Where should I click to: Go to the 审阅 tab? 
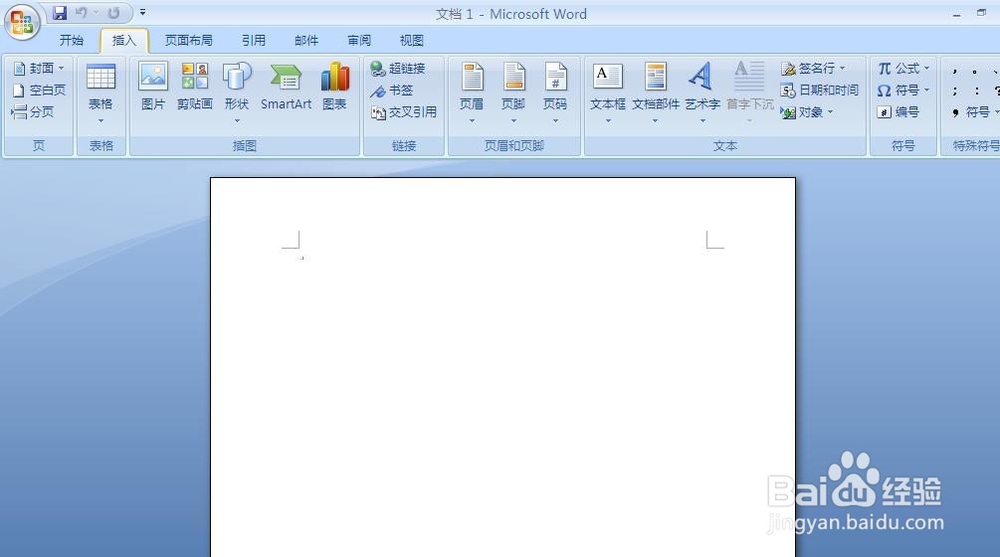pos(359,40)
